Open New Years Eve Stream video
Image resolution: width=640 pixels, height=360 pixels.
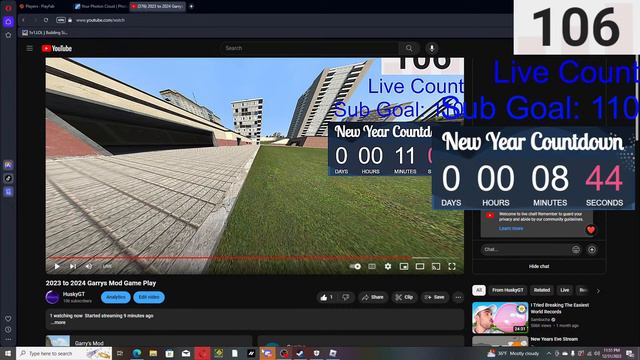tap(554, 339)
